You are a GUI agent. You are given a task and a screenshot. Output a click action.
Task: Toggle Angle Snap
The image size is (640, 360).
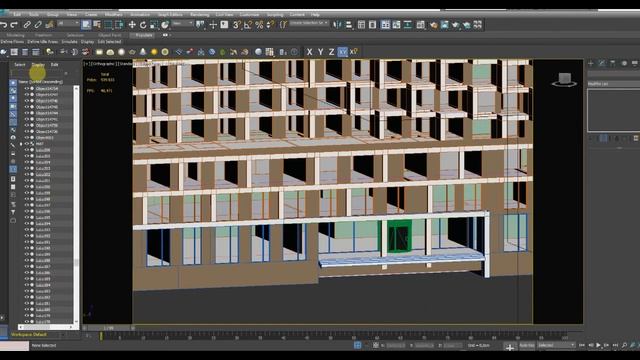[x=248, y=25]
